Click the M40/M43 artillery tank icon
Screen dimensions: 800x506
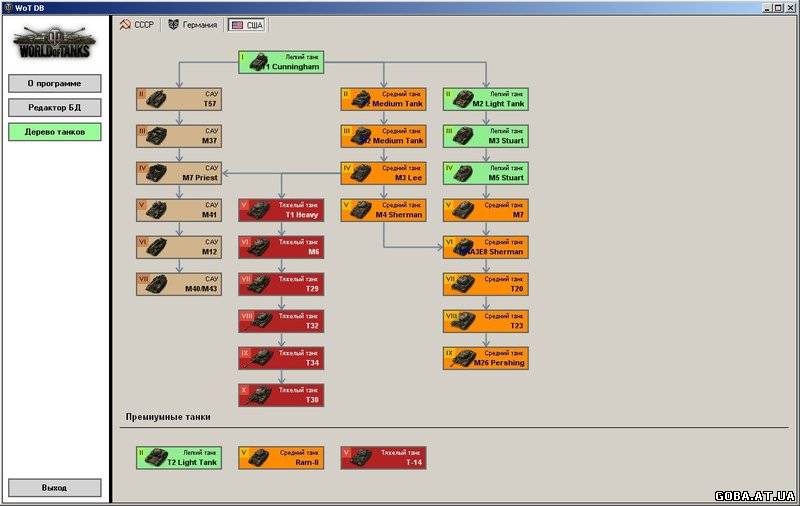pyautogui.click(x=156, y=284)
